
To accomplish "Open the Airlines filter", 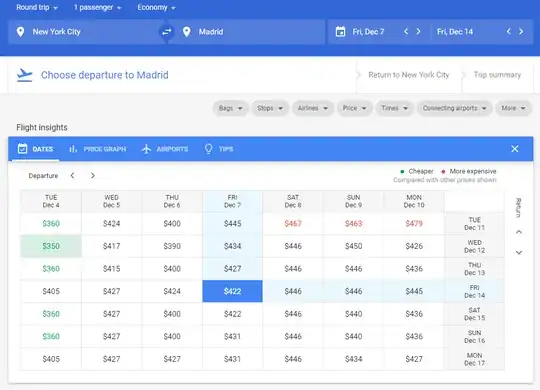I will click(313, 108).
